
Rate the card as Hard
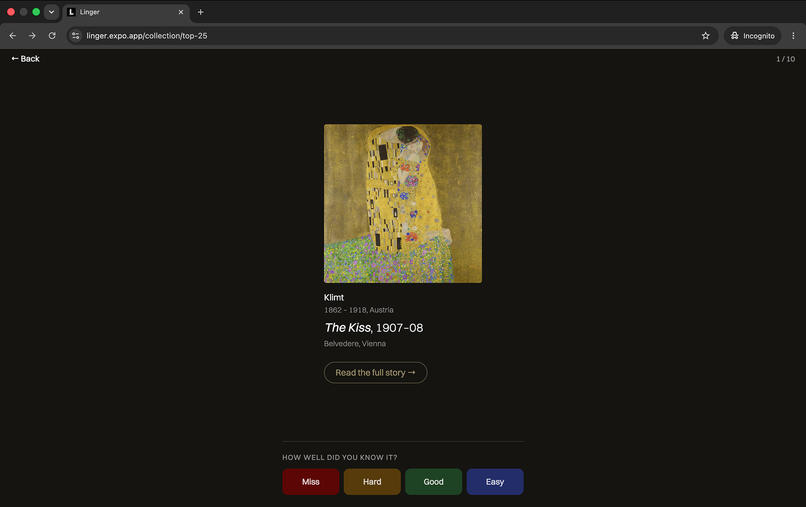click(x=372, y=482)
